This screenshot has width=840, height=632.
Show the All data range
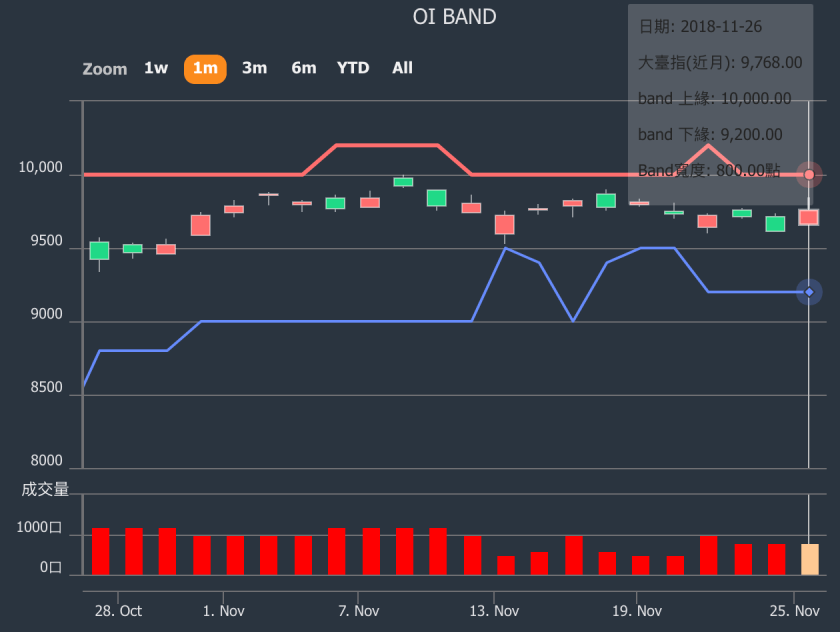[402, 68]
